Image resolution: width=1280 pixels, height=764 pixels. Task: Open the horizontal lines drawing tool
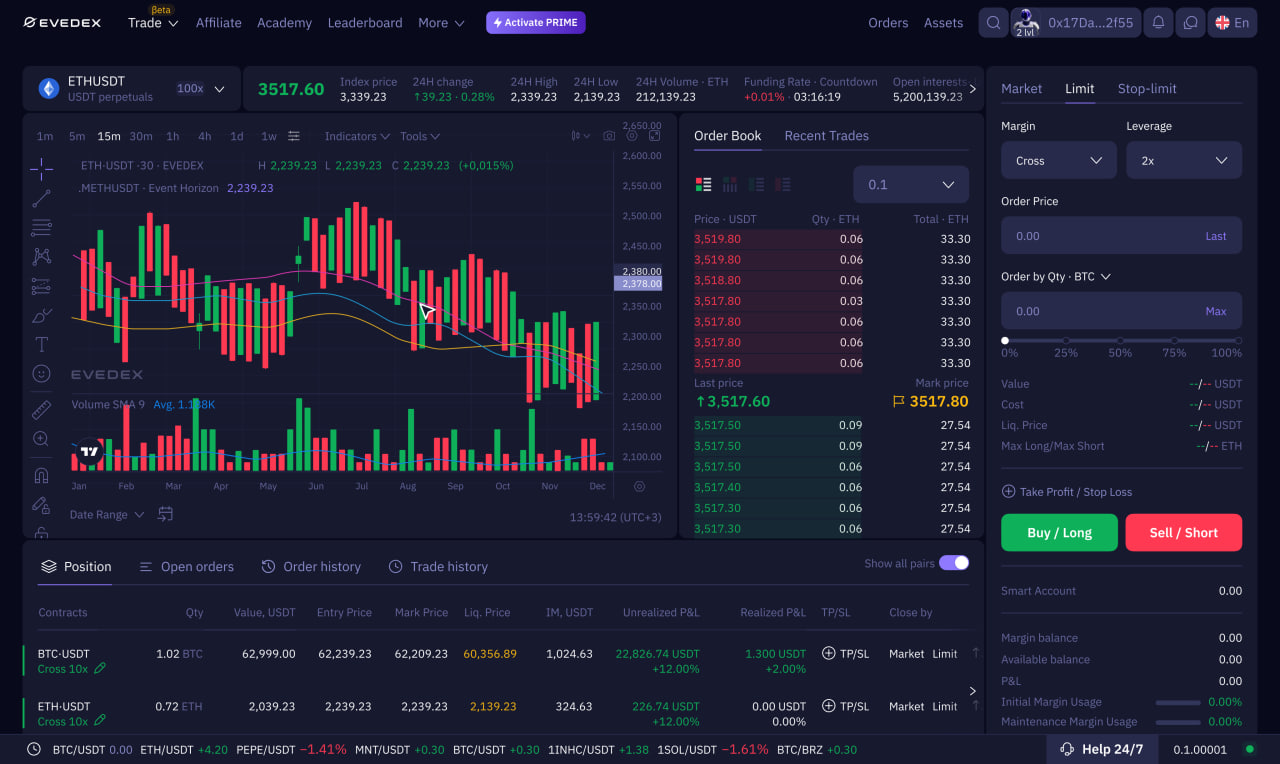pos(41,228)
